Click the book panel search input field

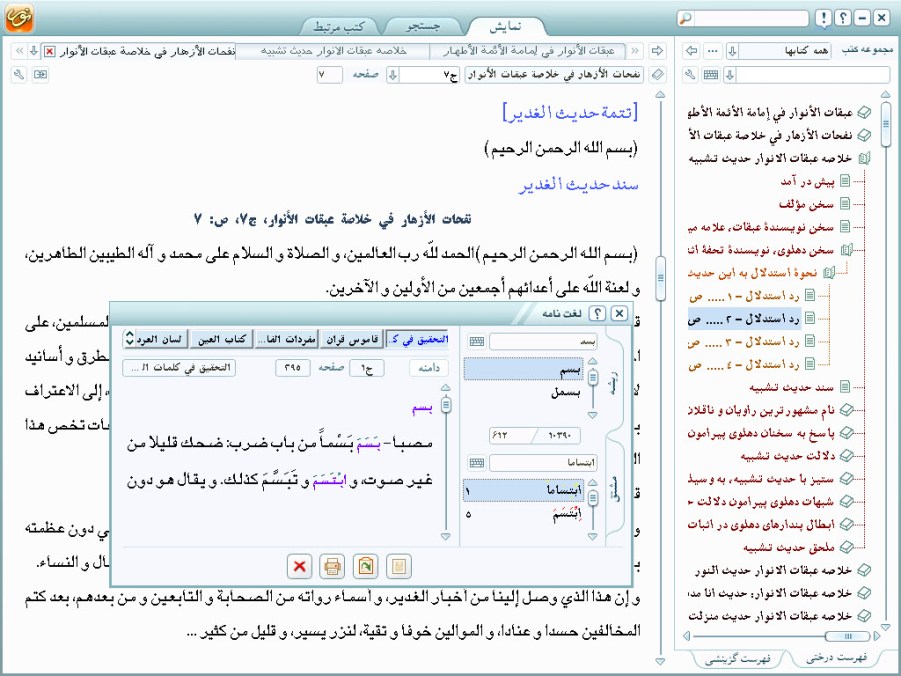813,75
